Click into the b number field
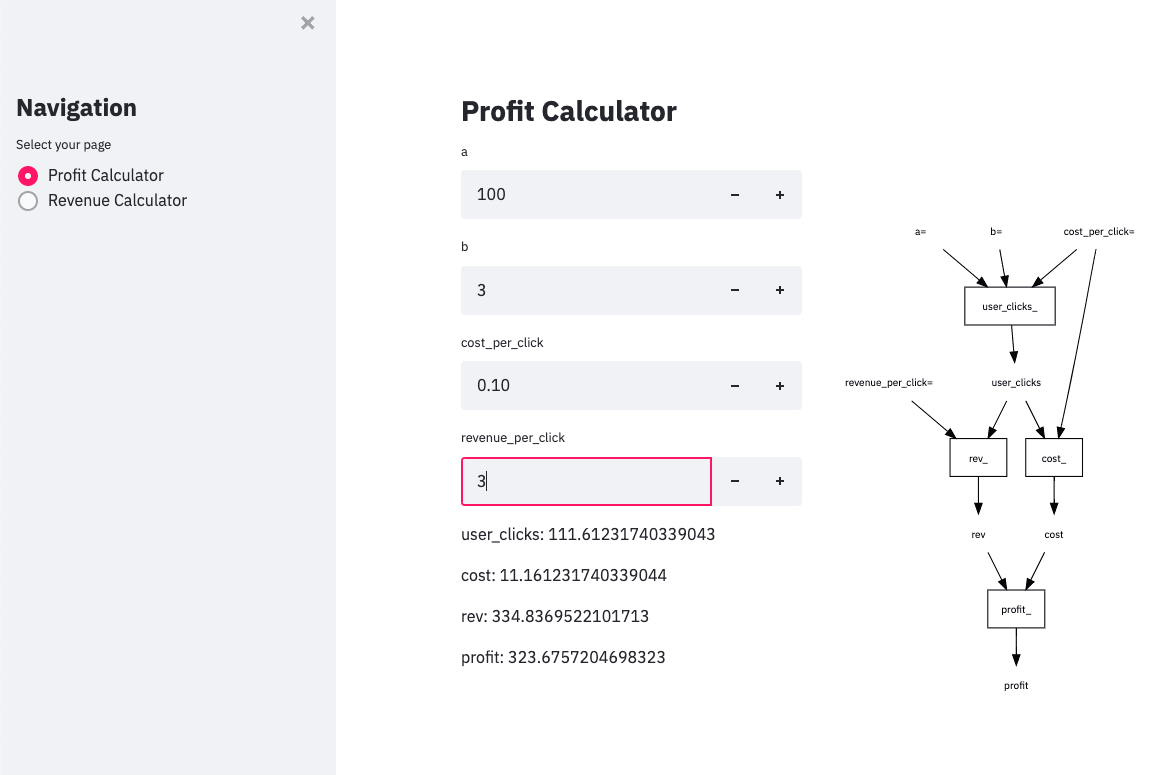The height and width of the screenshot is (775, 1169). coord(586,290)
